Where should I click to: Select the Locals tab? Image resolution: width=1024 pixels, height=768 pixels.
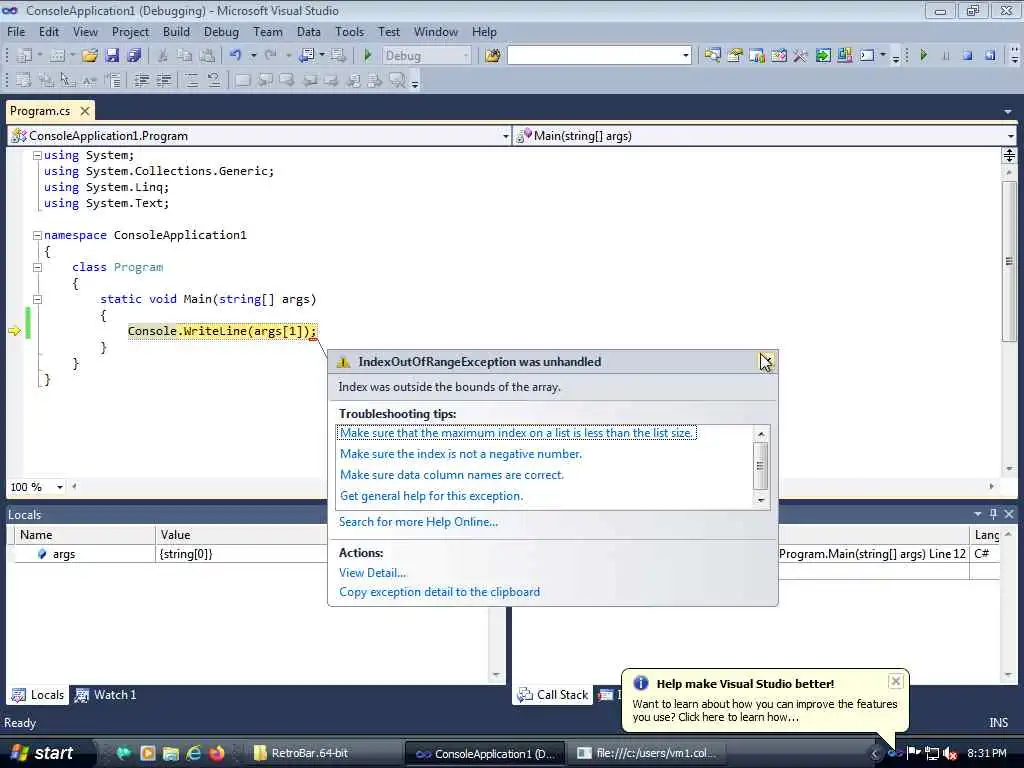38,695
